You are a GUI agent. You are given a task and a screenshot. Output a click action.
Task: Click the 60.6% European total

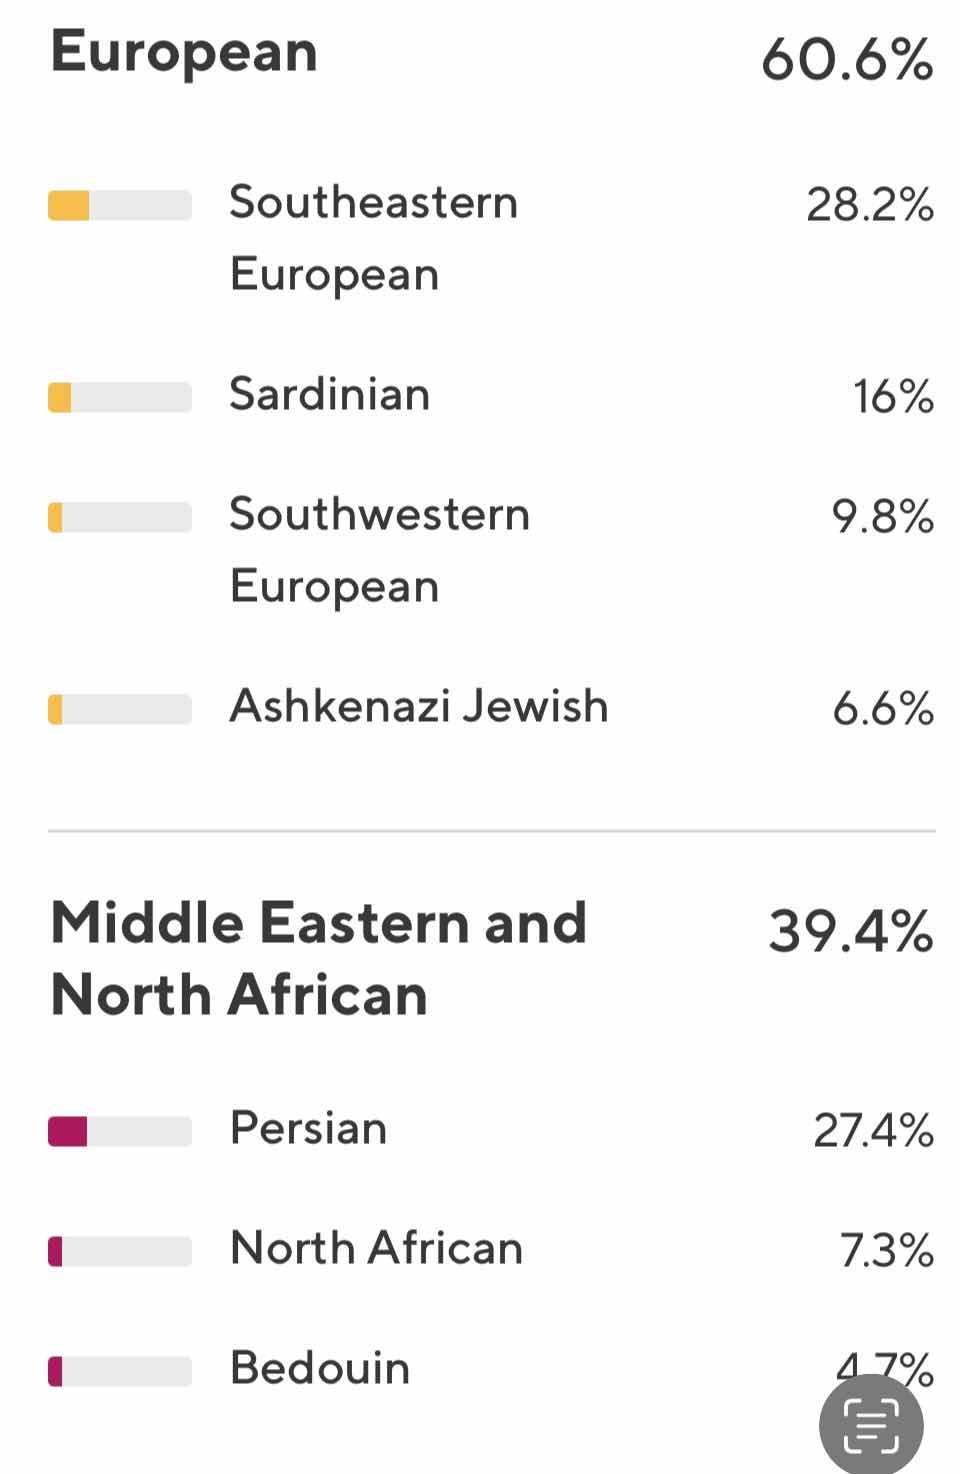click(847, 60)
